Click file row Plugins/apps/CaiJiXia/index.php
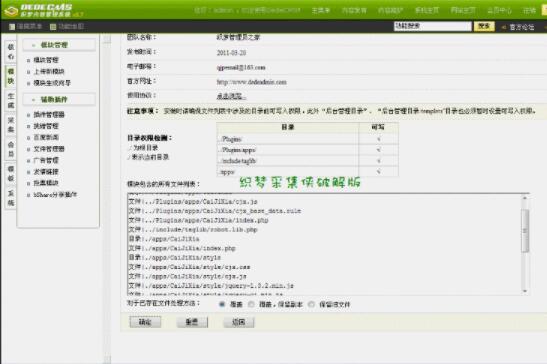Image resolution: width=547 pixels, height=364 pixels. 198,221
